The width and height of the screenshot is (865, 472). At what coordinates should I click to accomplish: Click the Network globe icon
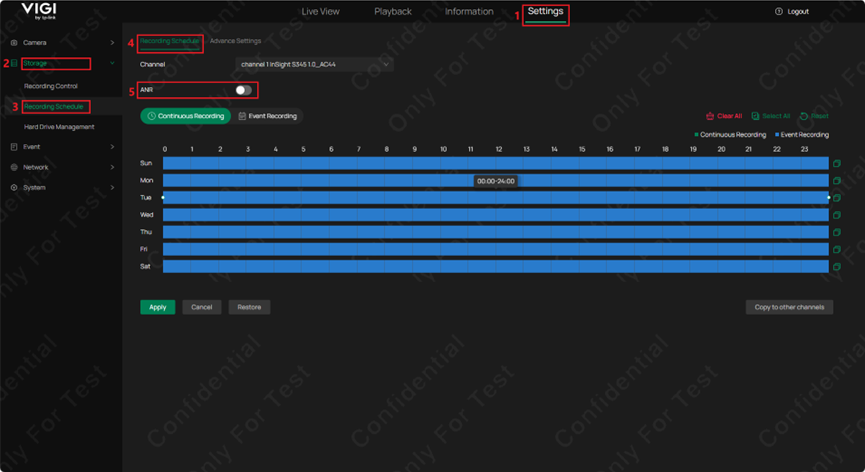click(x=14, y=167)
